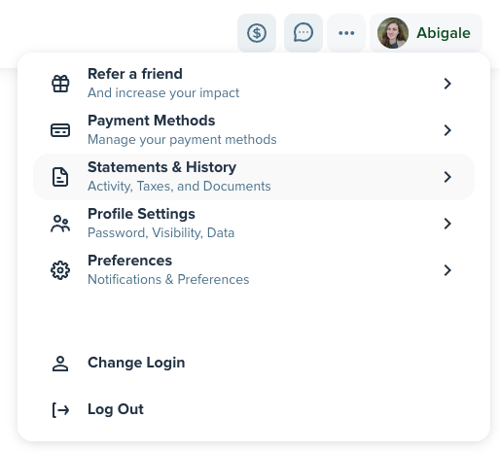Click the person icon beside Change Login

click(60, 363)
